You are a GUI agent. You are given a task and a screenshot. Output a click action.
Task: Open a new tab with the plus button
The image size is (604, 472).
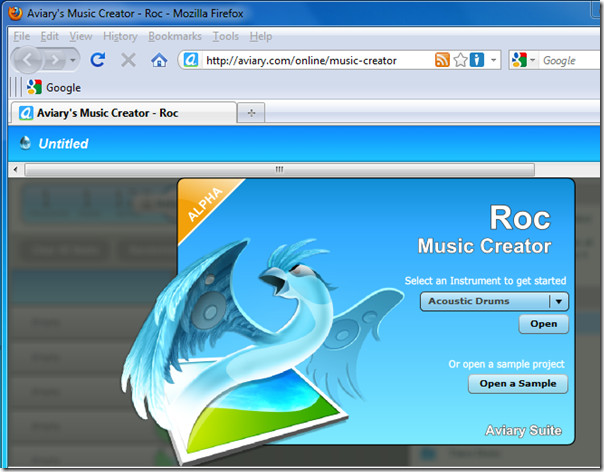(x=251, y=113)
